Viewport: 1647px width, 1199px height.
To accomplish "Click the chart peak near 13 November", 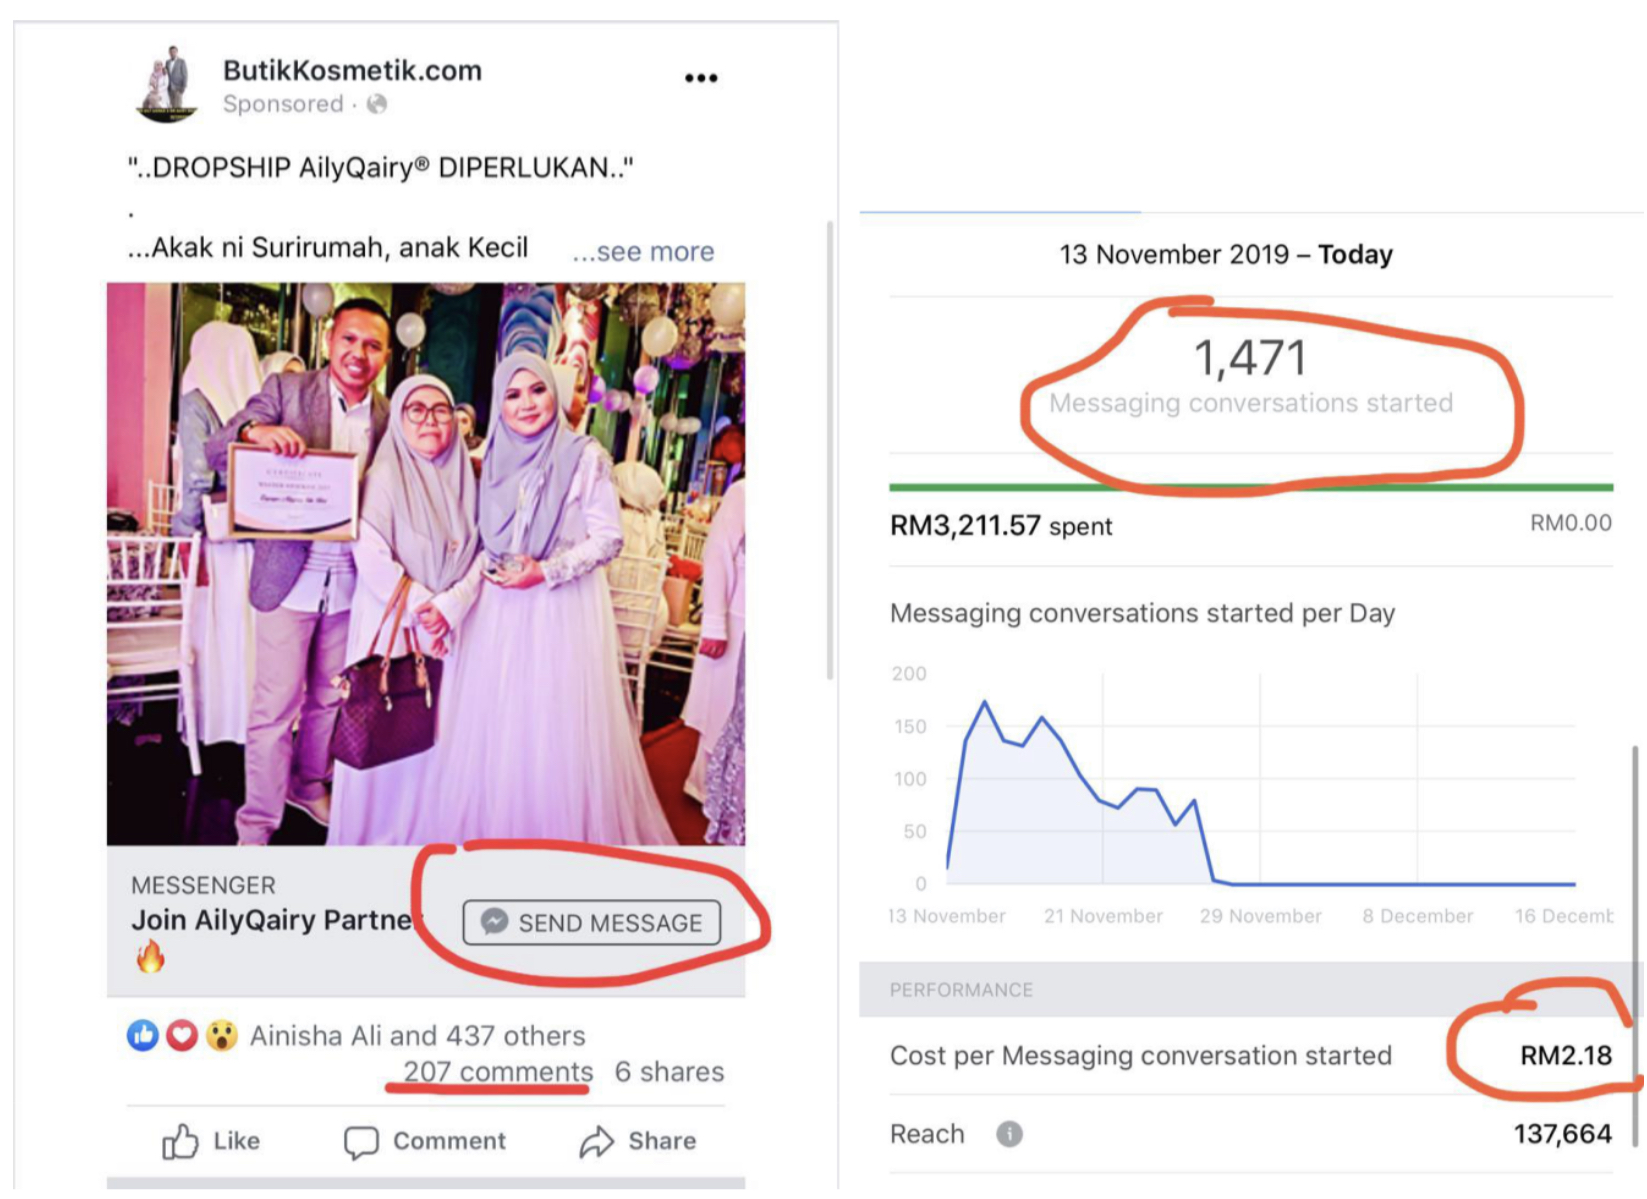I will 985,703.
